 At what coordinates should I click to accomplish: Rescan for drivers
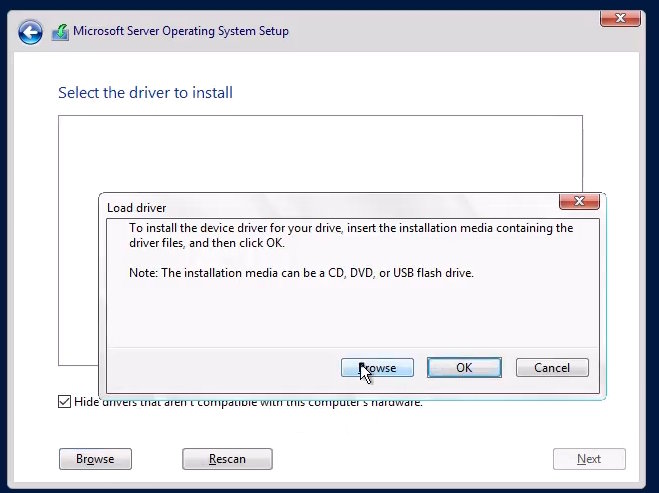click(227, 459)
